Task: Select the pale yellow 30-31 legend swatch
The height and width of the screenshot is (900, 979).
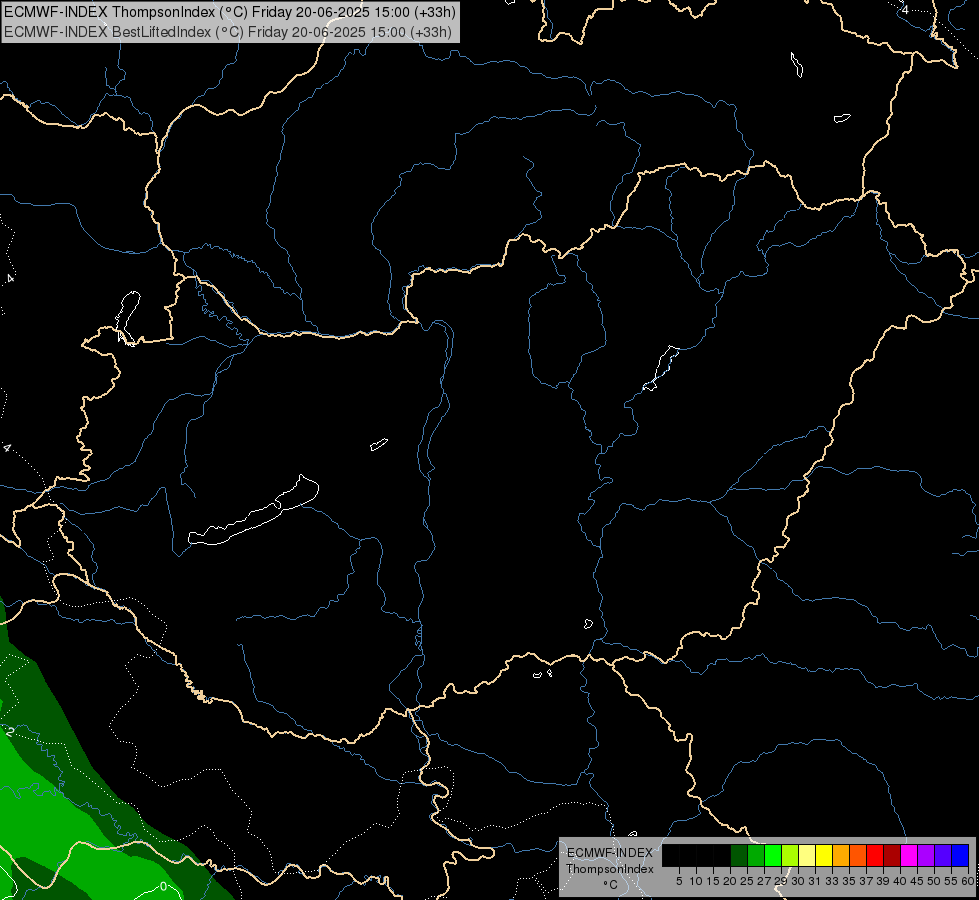Action: pyautogui.click(x=807, y=855)
